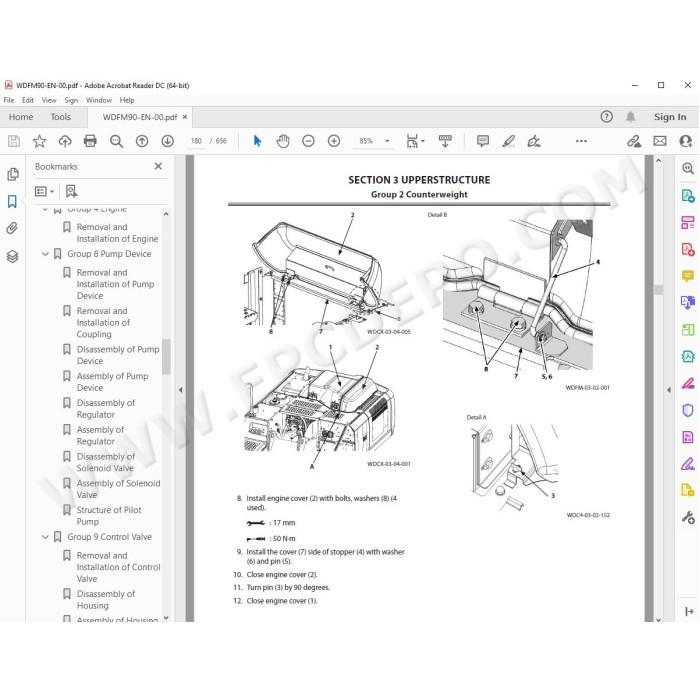Viewport: 700px width, 700px height.
Task: Open Disassembly of Solenoid Valve bookmark
Action: [x=105, y=462]
